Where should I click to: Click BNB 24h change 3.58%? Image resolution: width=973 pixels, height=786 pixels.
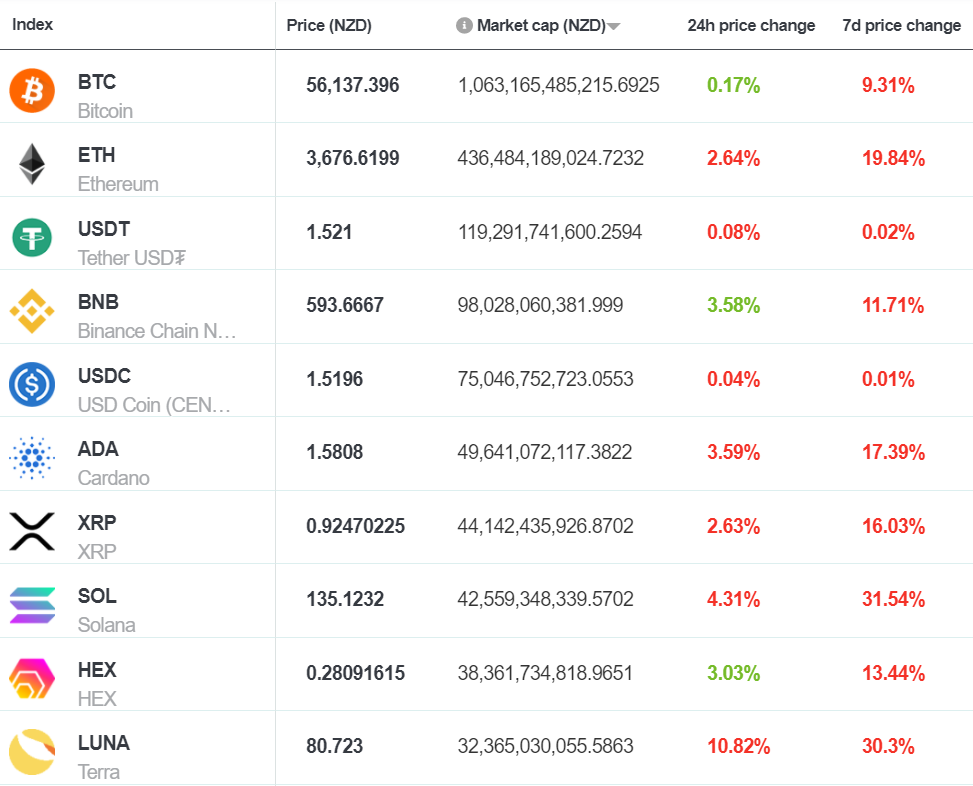tap(733, 305)
